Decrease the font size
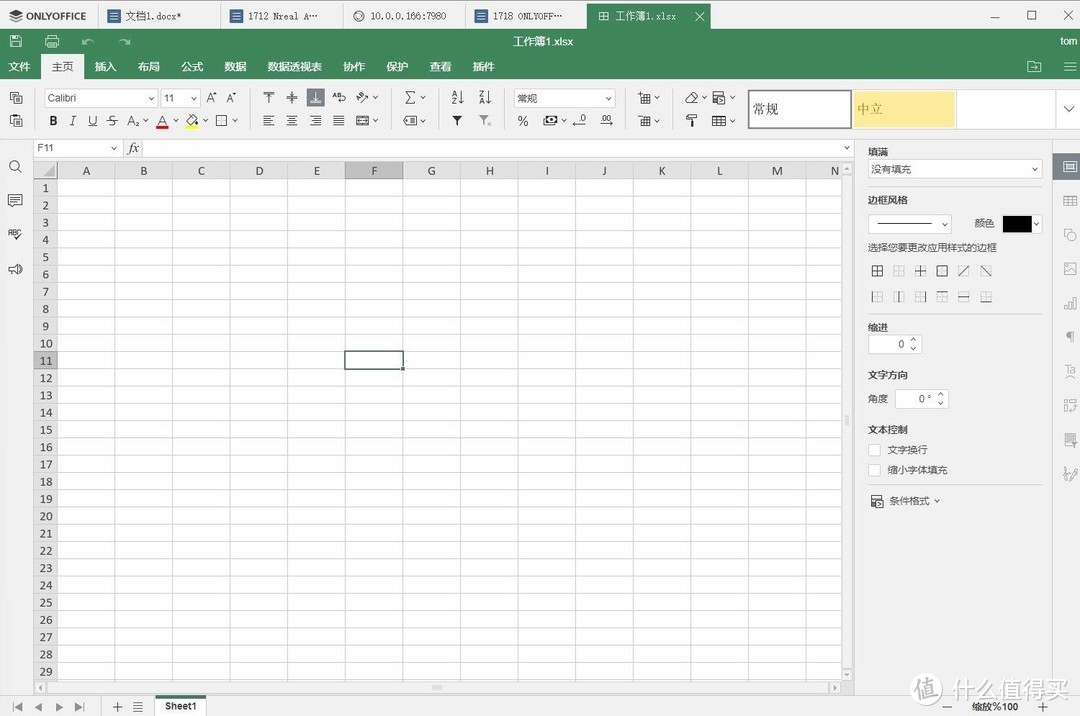The height and width of the screenshot is (716, 1080). point(231,98)
